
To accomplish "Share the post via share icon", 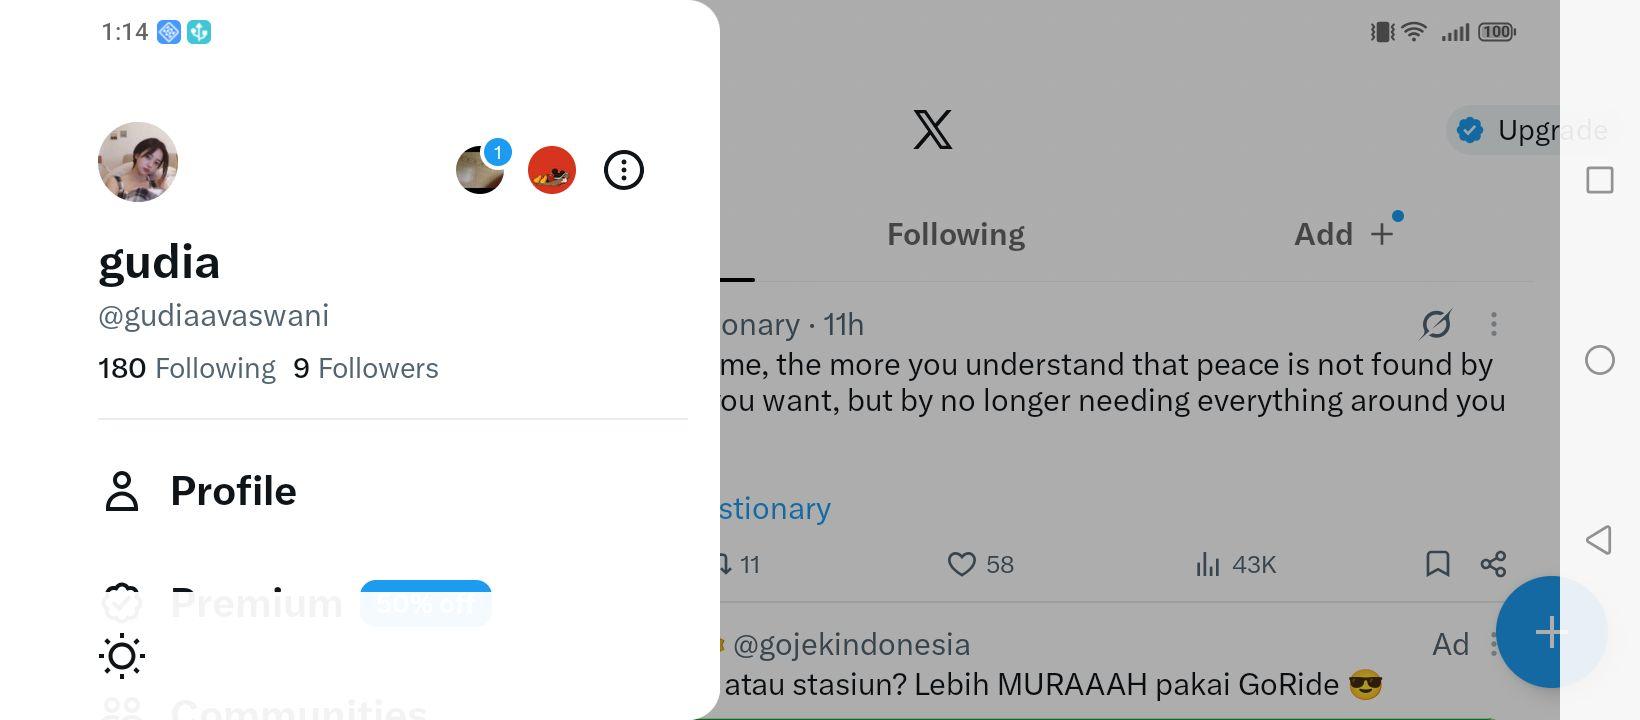I will [1493, 564].
